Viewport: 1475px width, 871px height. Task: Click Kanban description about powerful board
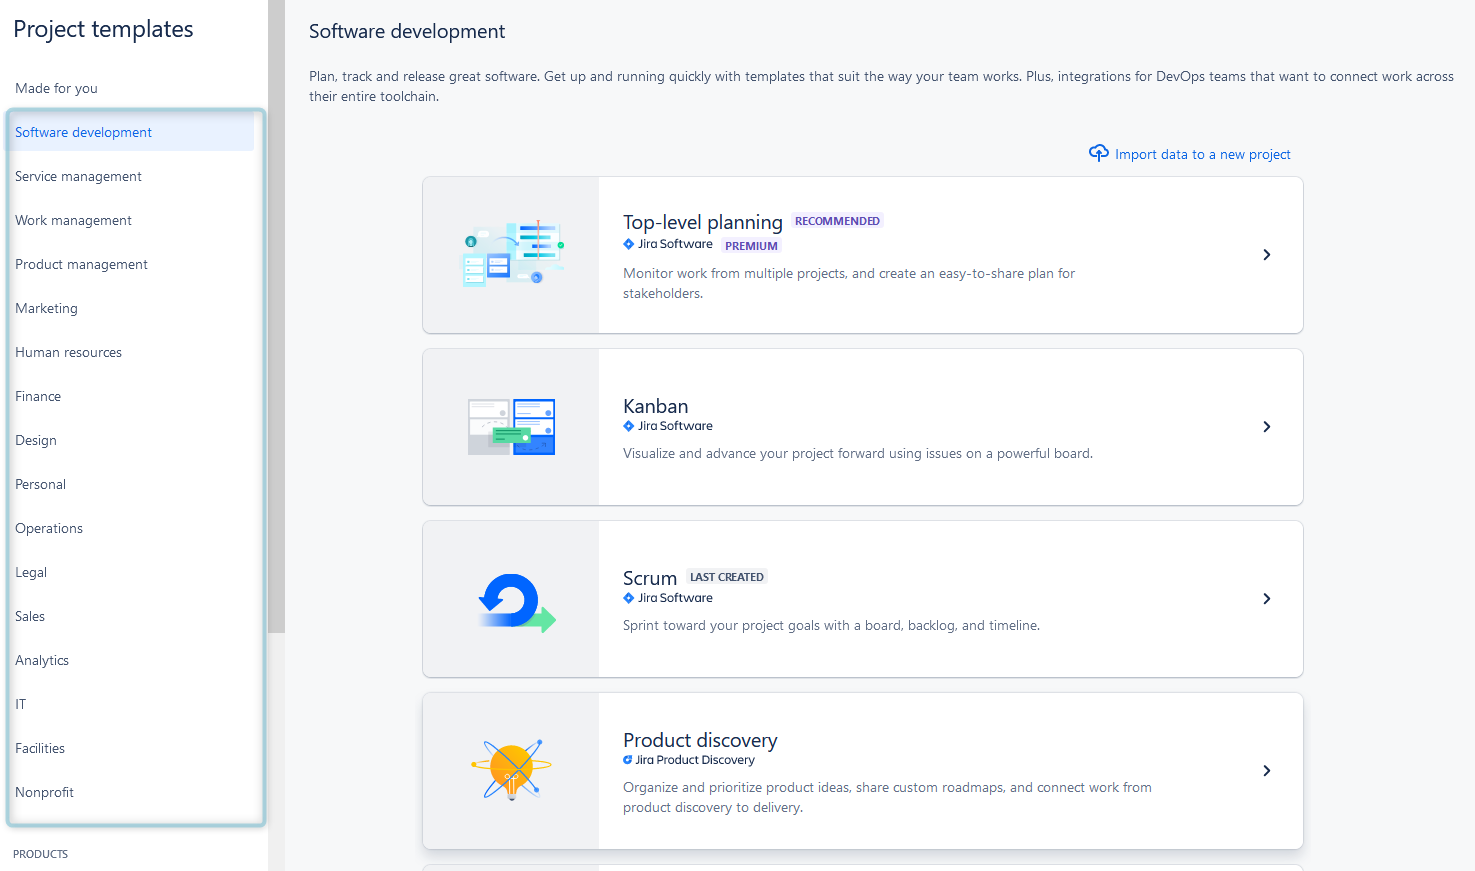(858, 453)
